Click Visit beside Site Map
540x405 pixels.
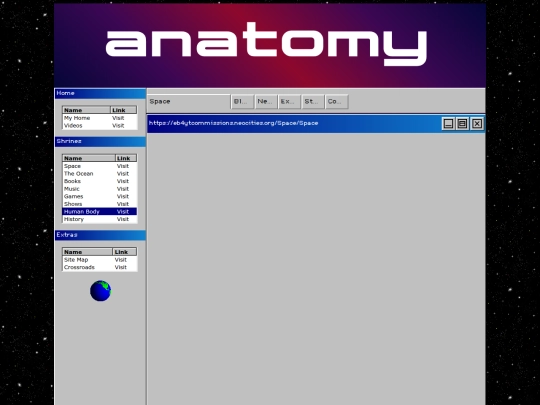pos(121,260)
